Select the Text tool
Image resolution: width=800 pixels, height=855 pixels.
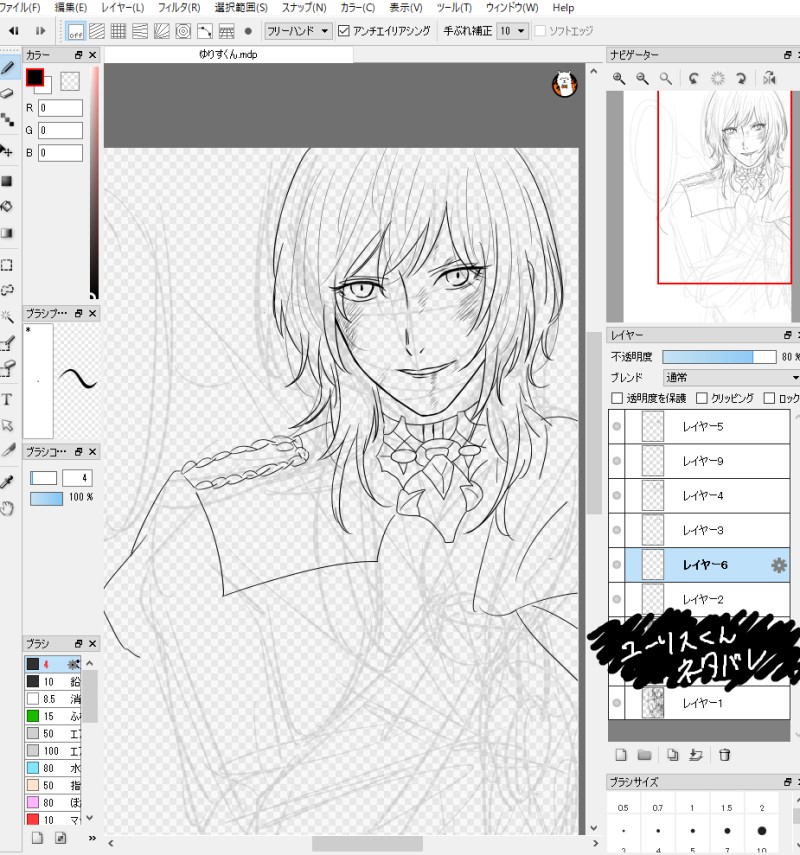tap(7, 399)
